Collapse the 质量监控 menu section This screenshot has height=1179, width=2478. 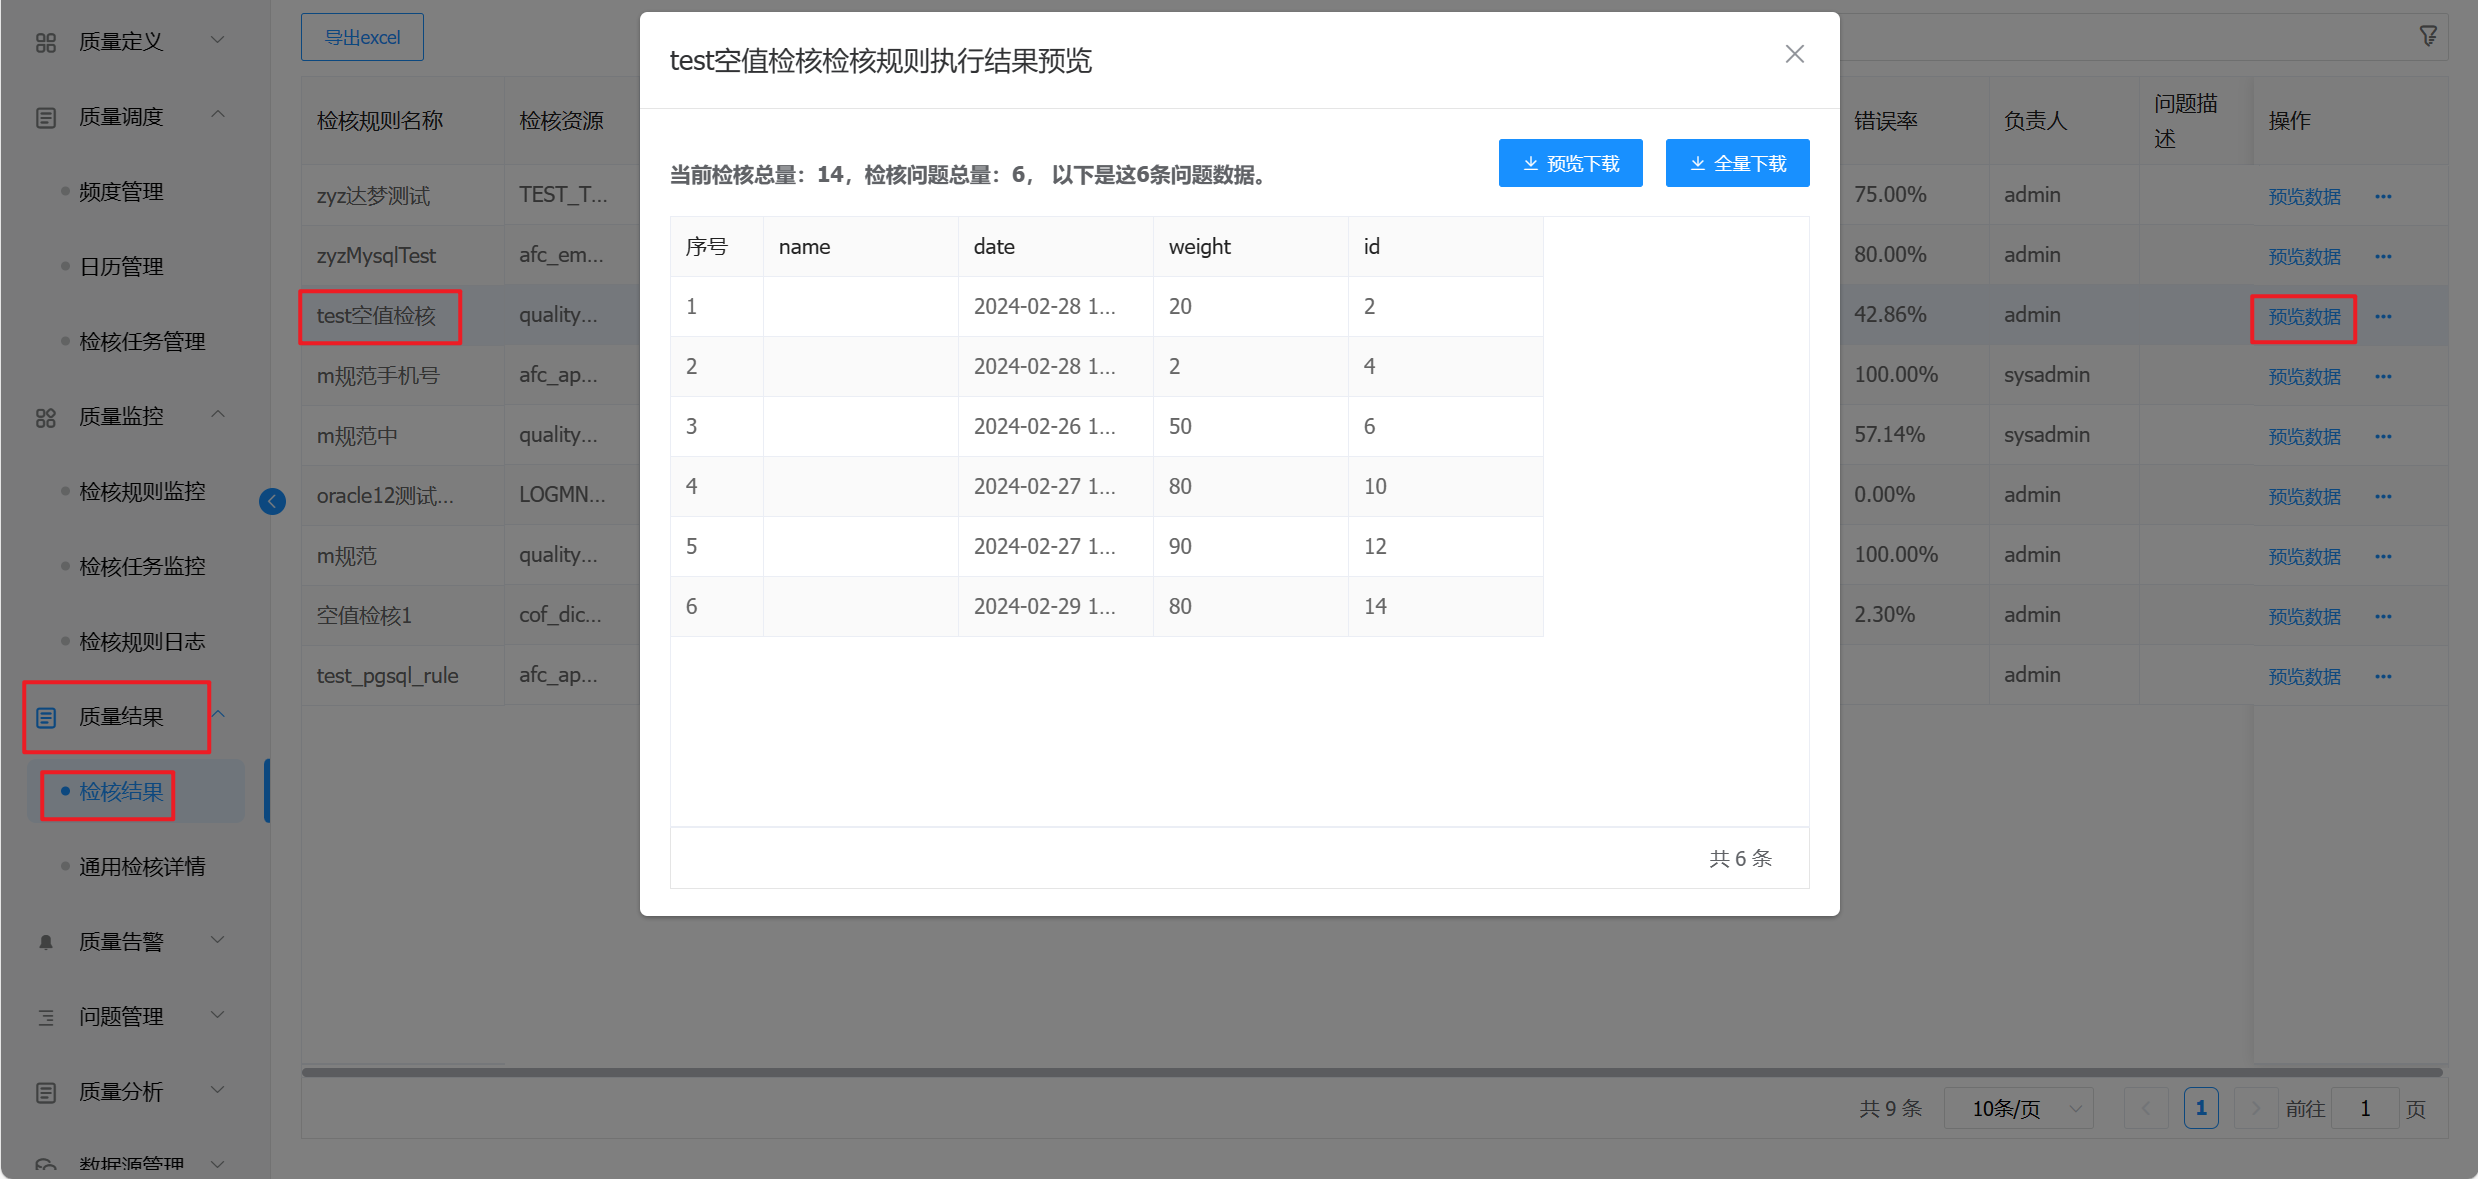click(x=217, y=415)
